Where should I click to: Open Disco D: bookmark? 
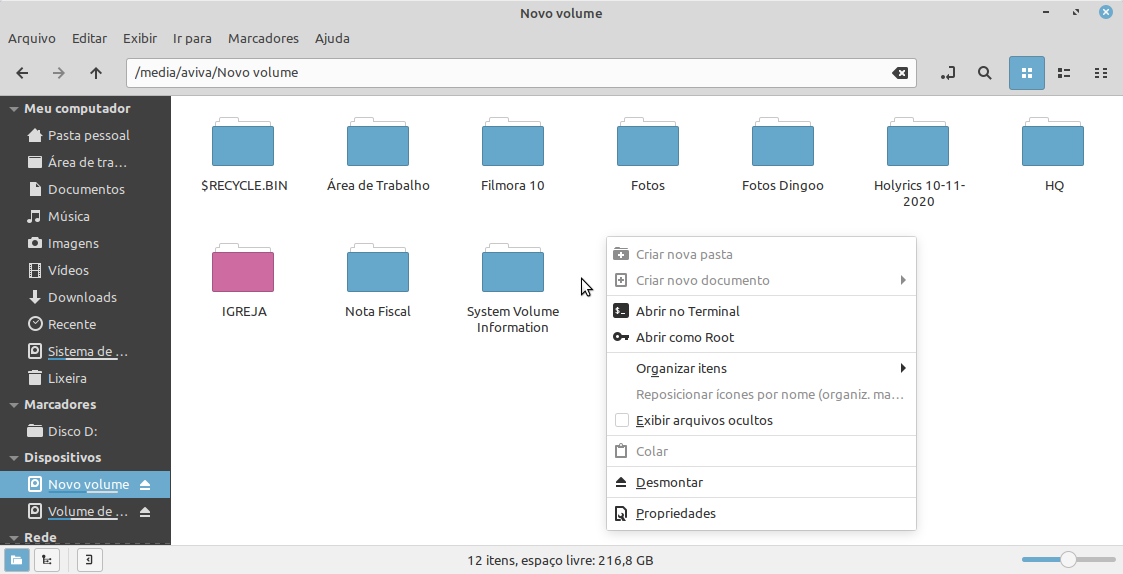tap(85, 431)
